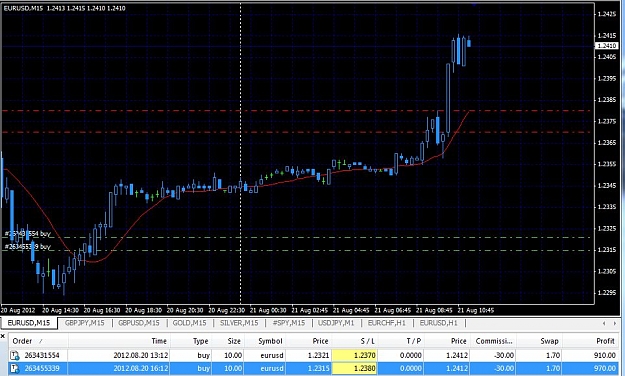Click the order icon for order 263455339
The height and width of the screenshot is (376, 625).
15,368
